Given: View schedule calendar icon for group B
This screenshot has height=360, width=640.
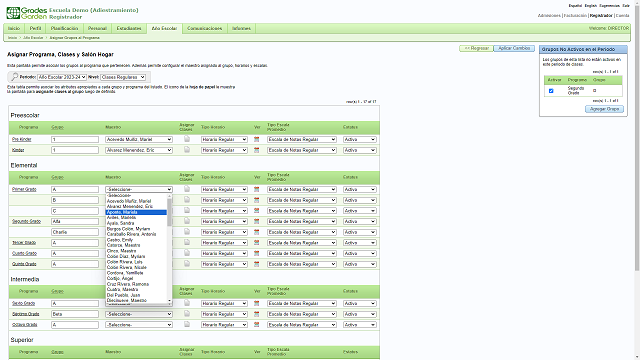Looking at the screenshot, I should click(x=256, y=200).
